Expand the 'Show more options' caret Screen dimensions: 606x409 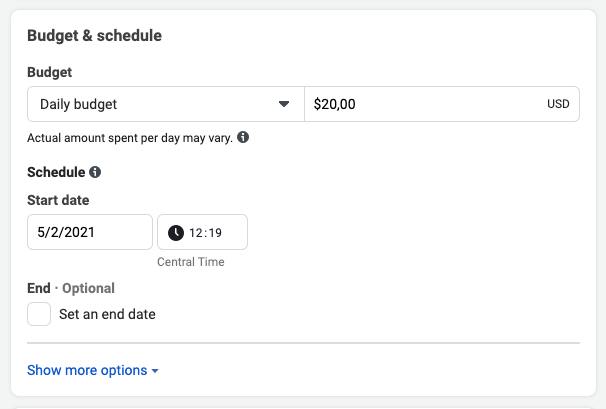click(x=155, y=371)
